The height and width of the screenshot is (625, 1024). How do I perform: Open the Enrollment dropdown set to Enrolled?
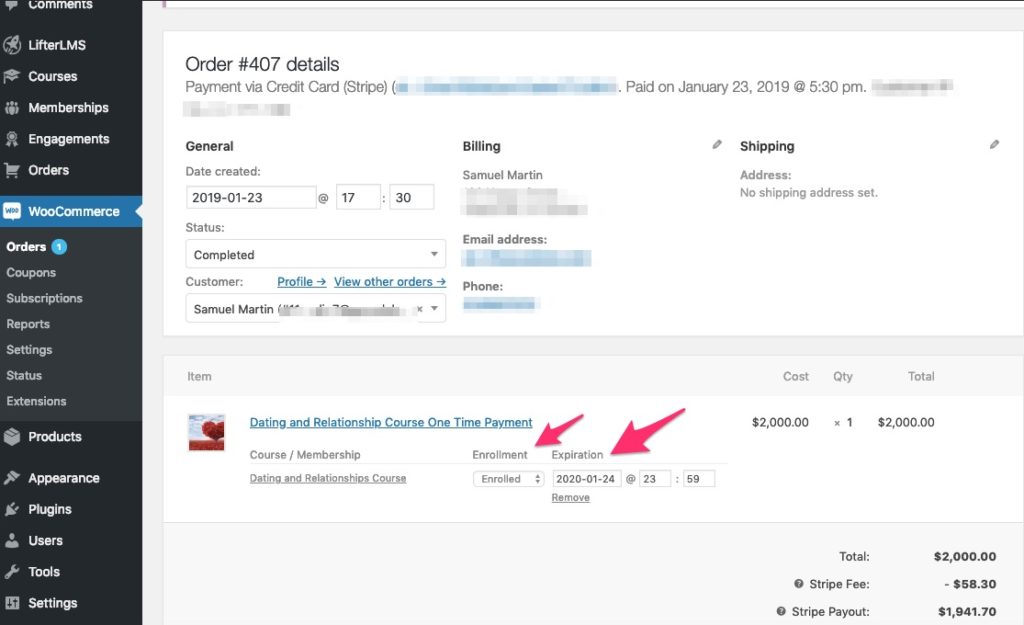[507, 478]
